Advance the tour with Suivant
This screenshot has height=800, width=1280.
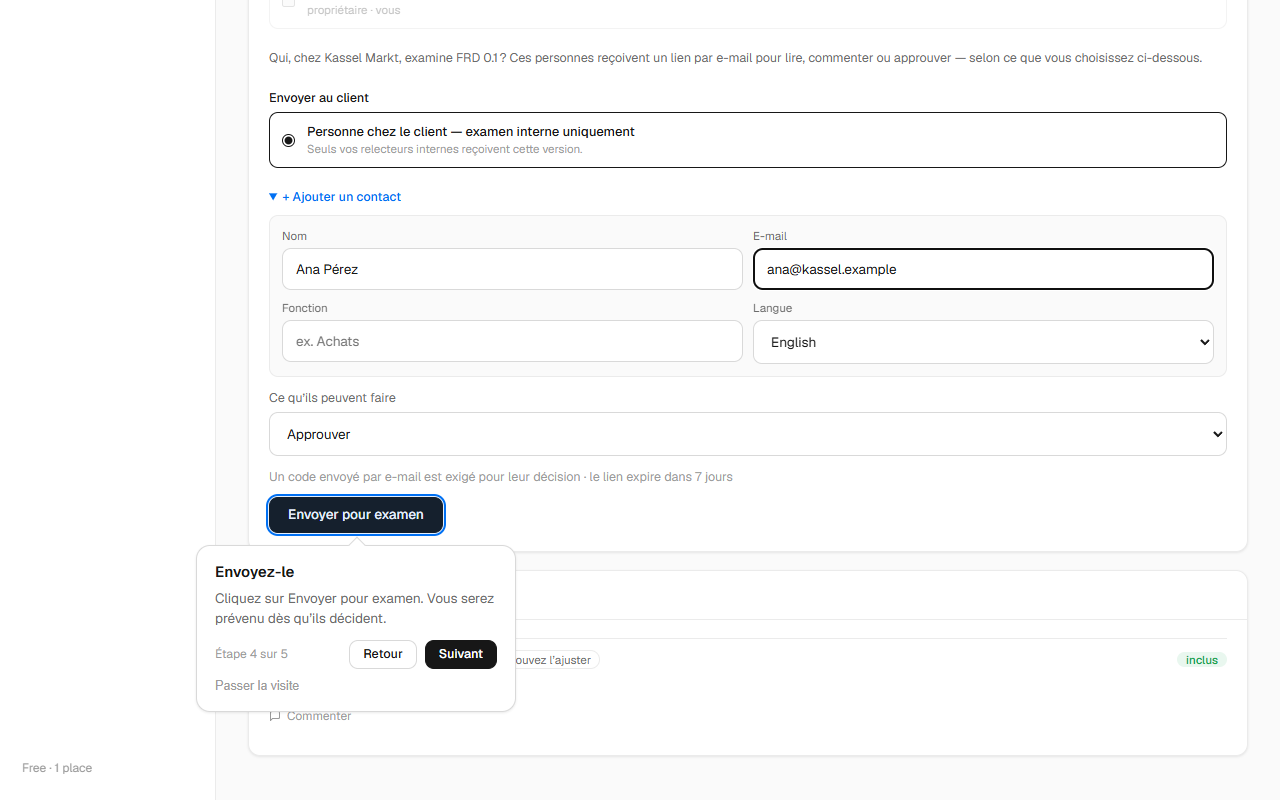coord(461,654)
